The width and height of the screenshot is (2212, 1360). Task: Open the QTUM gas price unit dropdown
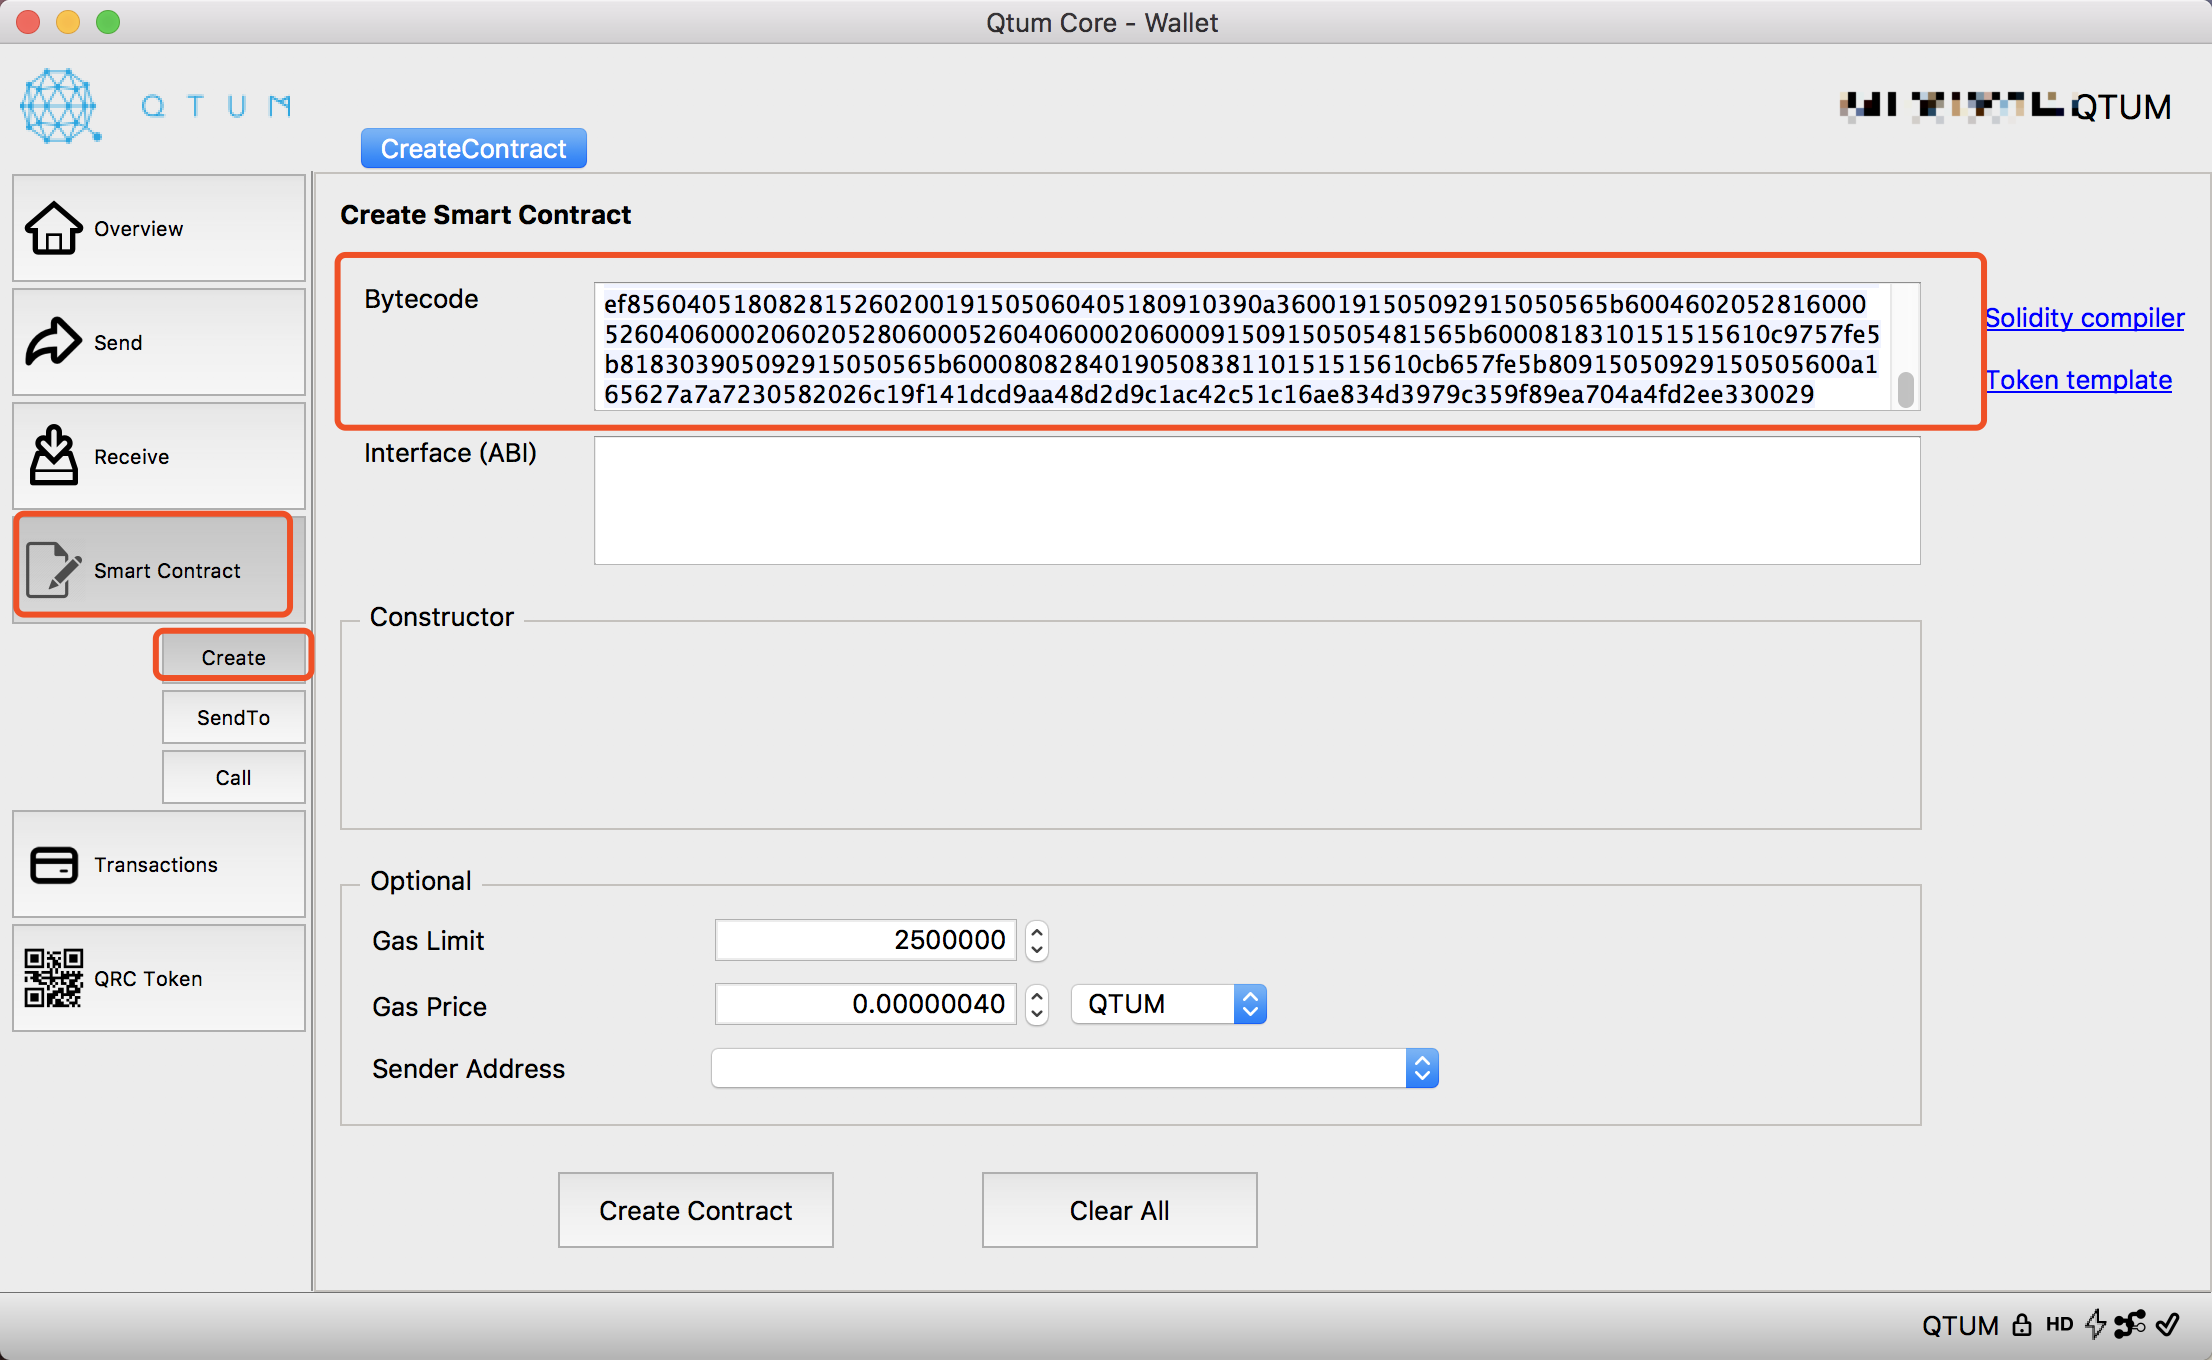(1168, 1004)
